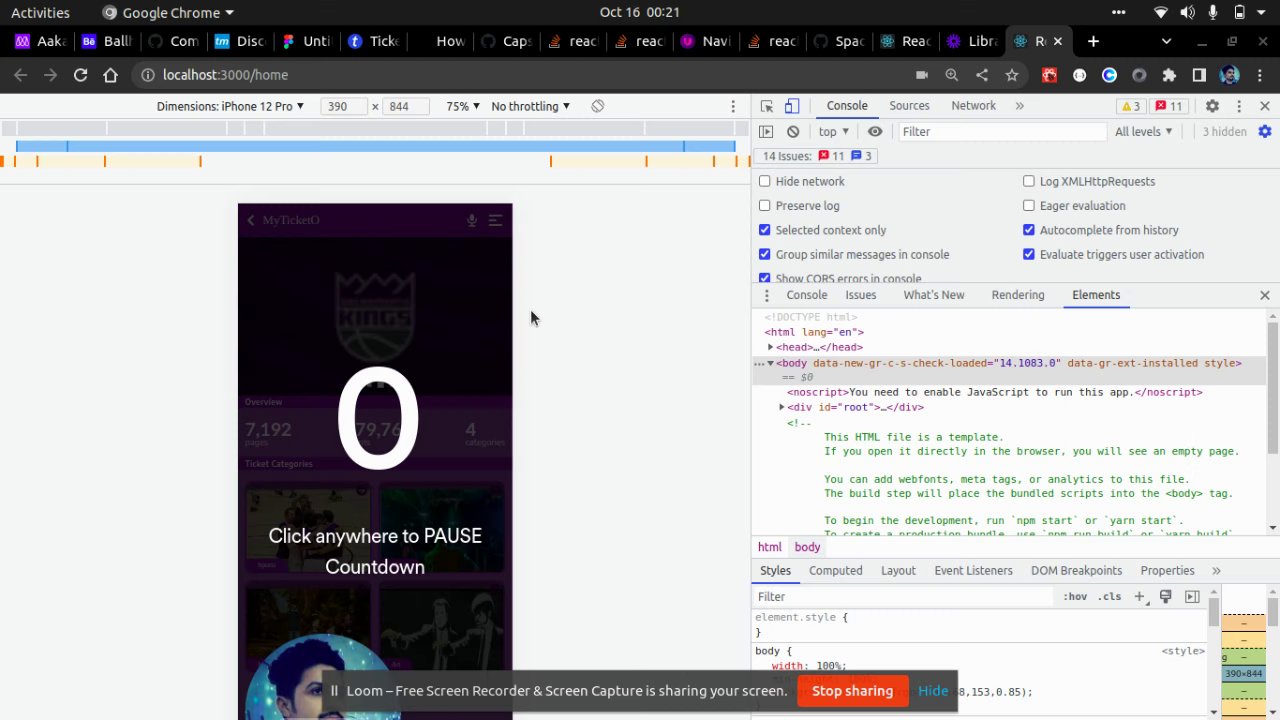Enable Hide network checkbox
The width and height of the screenshot is (1280, 720).
765,181
